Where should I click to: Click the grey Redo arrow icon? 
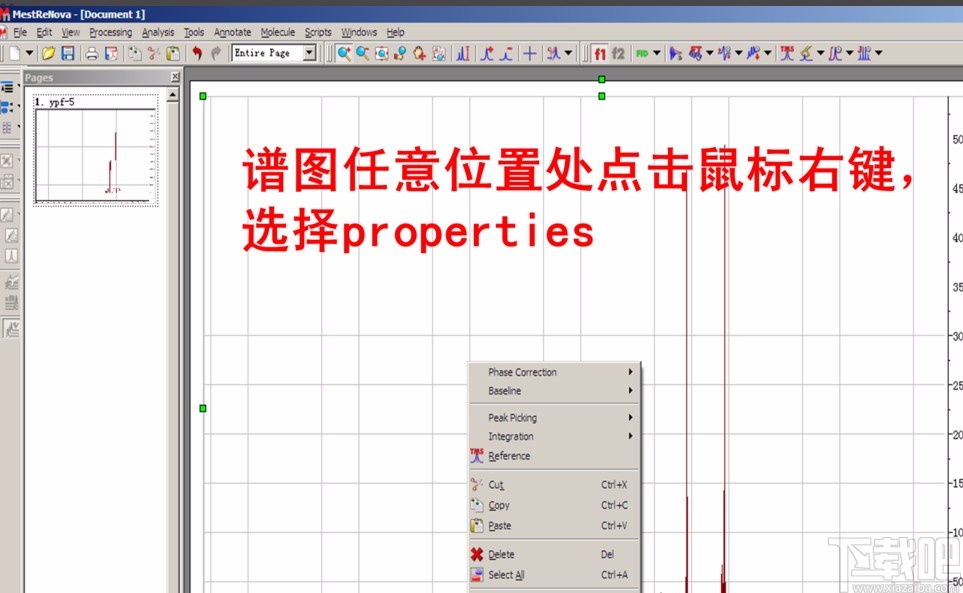pyautogui.click(x=216, y=53)
